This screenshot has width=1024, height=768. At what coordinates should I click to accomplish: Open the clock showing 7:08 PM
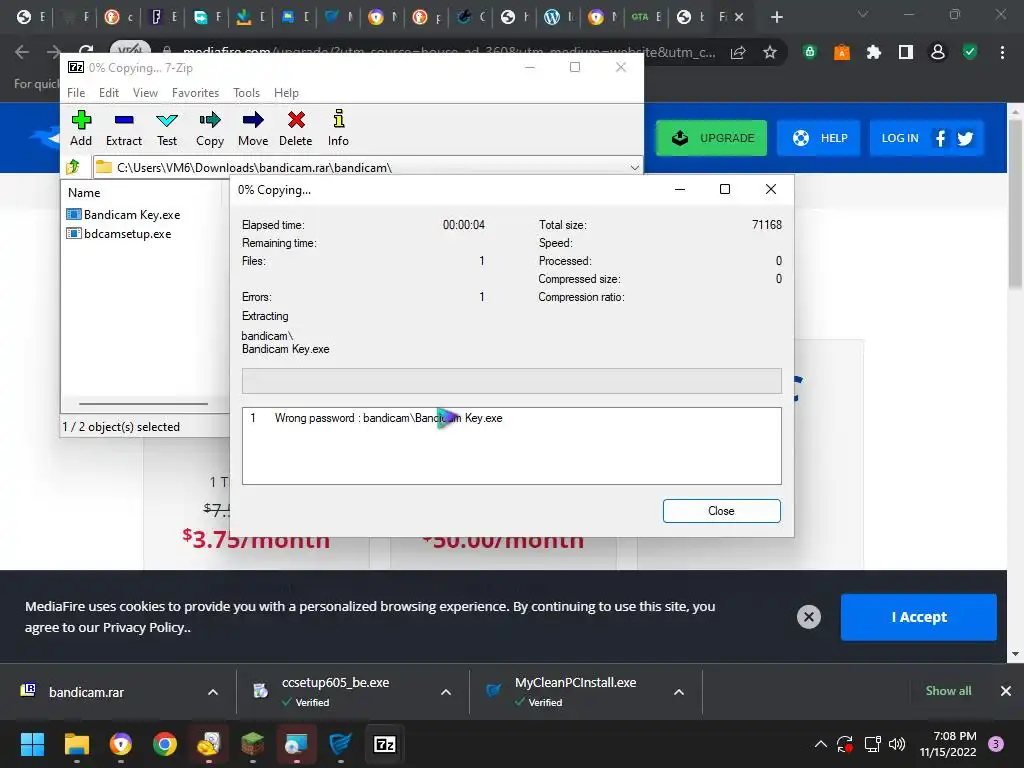pyautogui.click(x=948, y=744)
